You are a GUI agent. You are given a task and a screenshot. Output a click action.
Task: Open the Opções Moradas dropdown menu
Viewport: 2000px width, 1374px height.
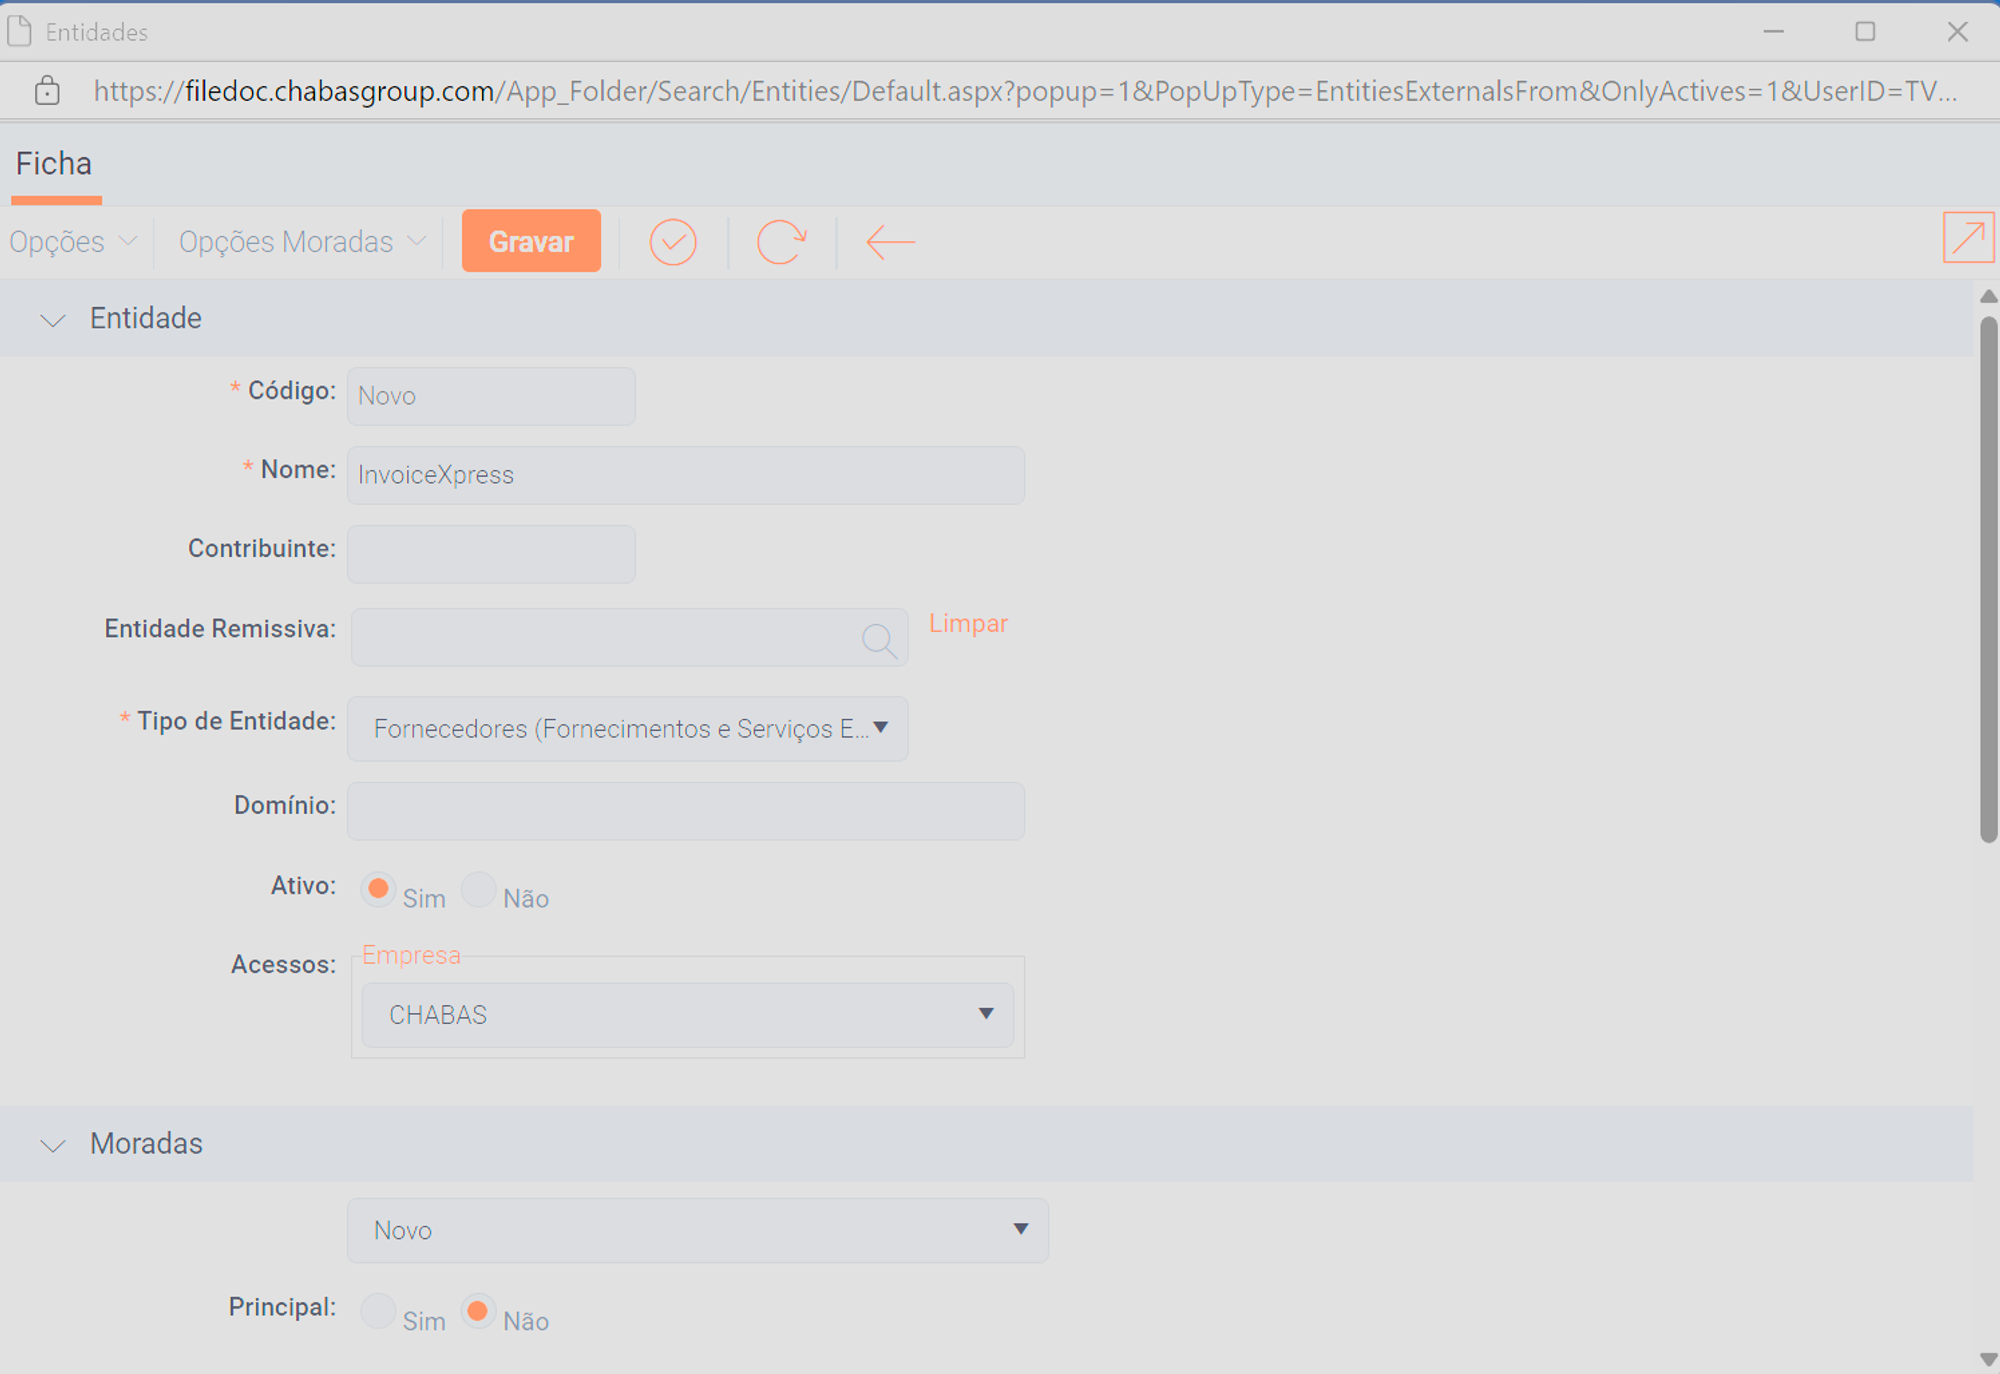[303, 242]
